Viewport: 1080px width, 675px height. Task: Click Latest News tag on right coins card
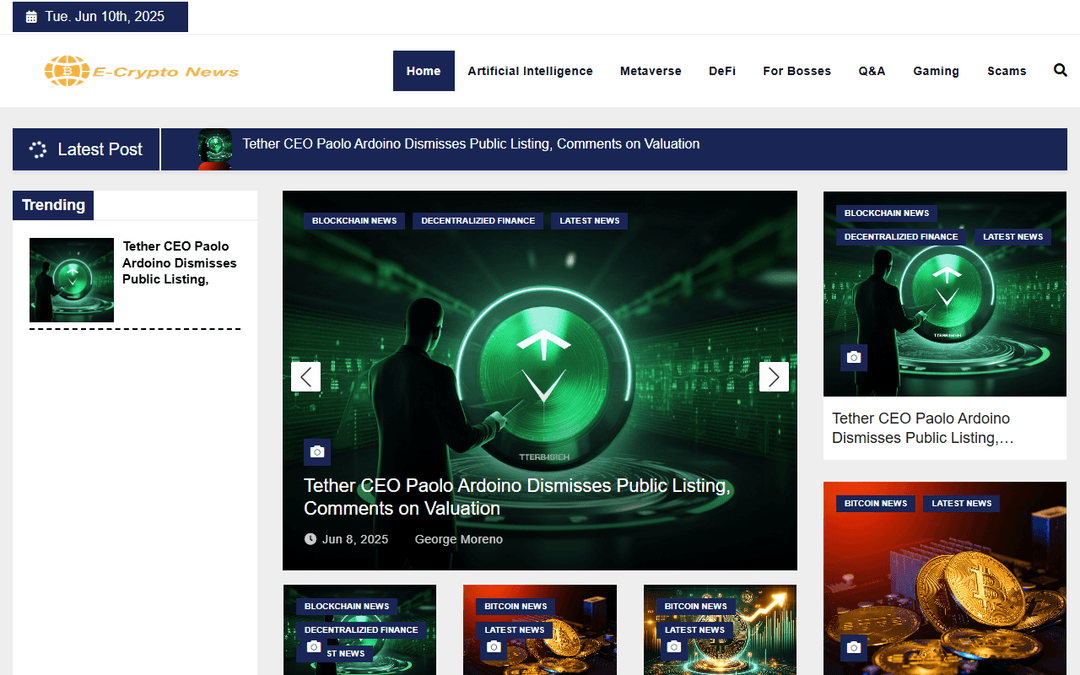(962, 503)
